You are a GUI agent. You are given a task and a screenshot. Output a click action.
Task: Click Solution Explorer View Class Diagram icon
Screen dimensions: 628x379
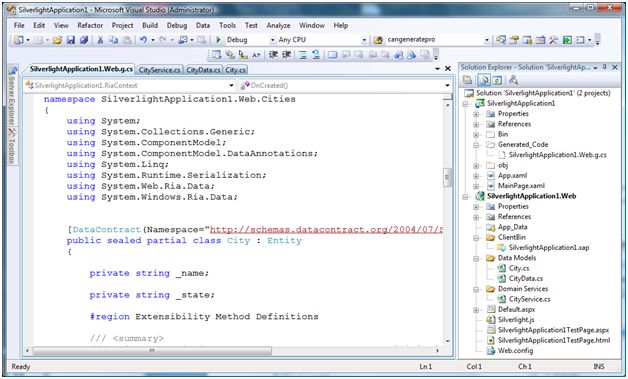point(513,80)
